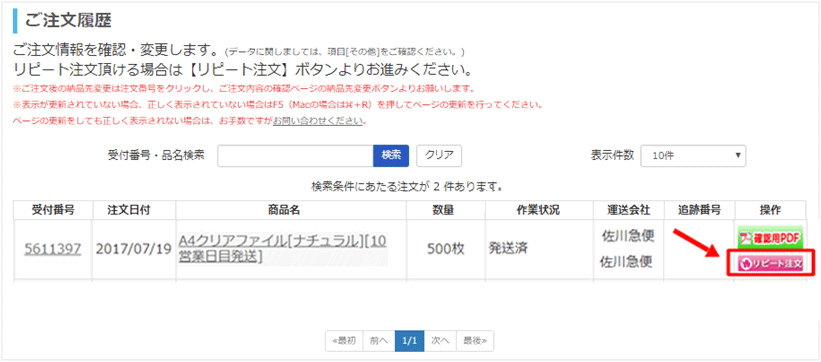Click the 作業状況 column header
The image size is (821, 362).
pos(539,210)
